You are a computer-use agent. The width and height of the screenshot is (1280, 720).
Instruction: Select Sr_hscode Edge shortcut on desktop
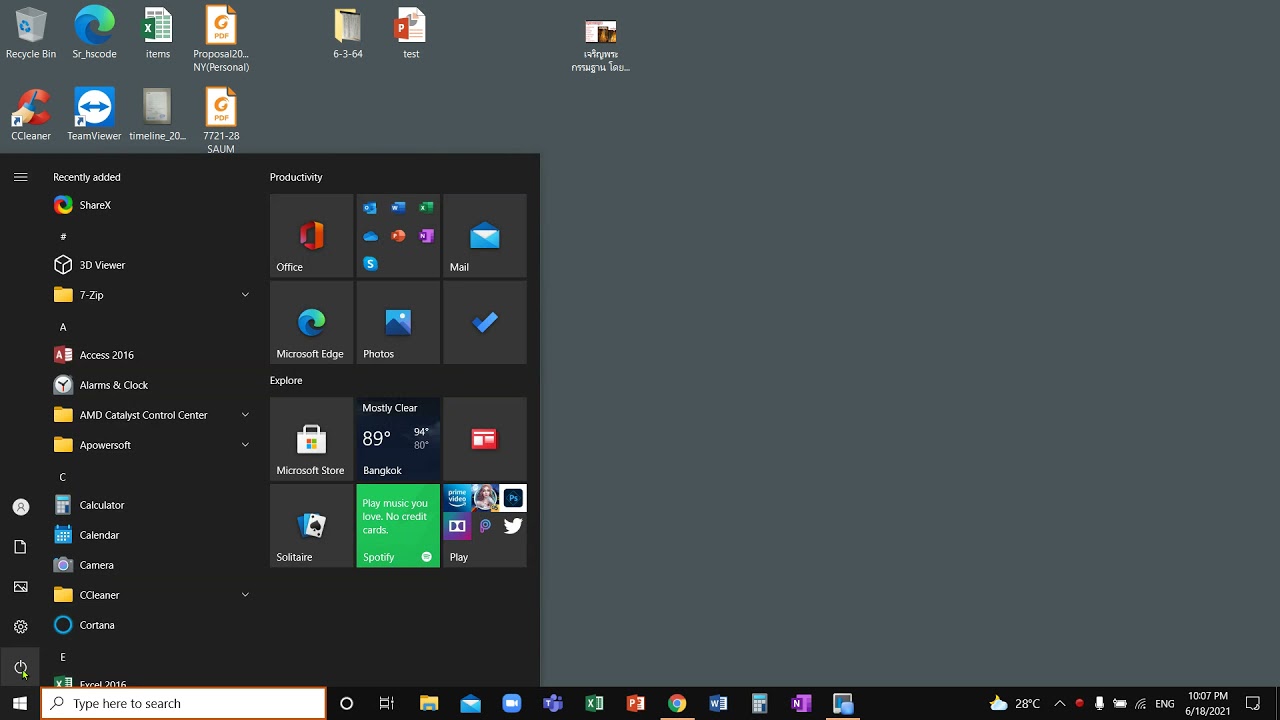point(94,33)
